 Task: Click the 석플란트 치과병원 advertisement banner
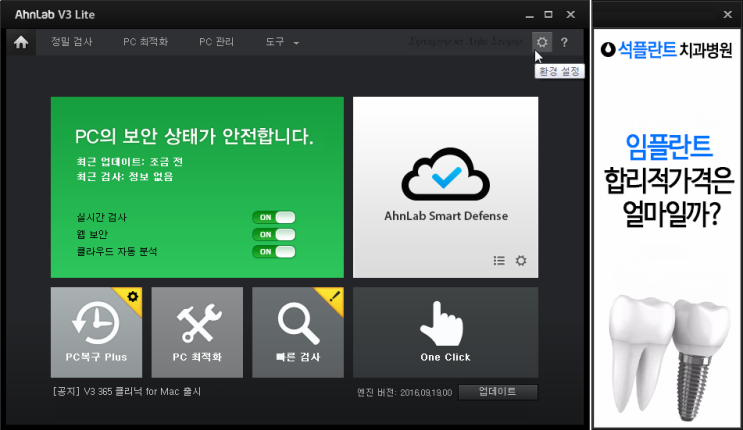(667, 228)
